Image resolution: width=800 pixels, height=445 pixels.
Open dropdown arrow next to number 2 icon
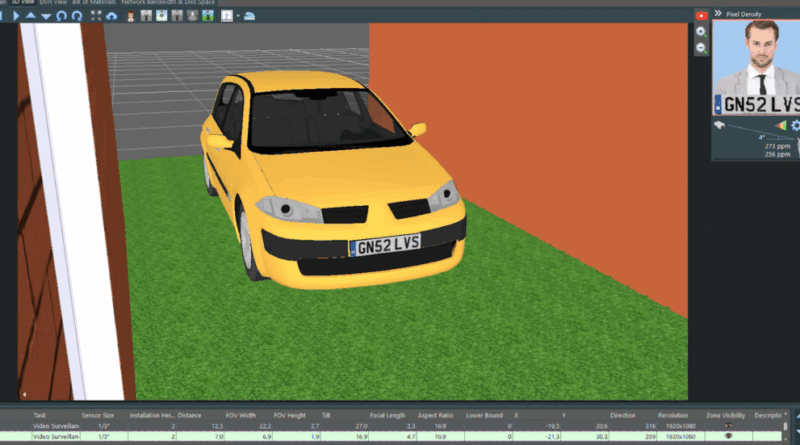click(238, 16)
